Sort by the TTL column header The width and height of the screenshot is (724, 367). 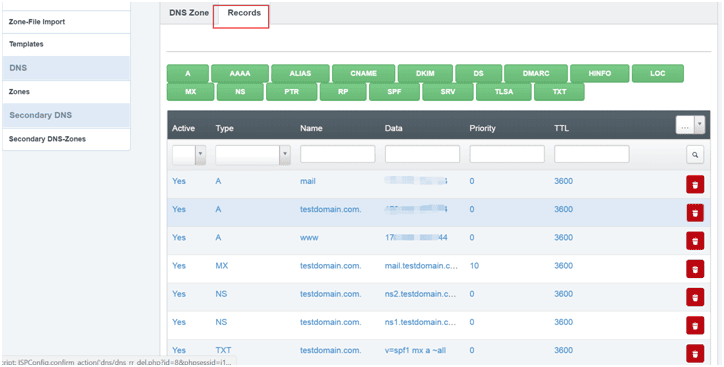point(561,128)
